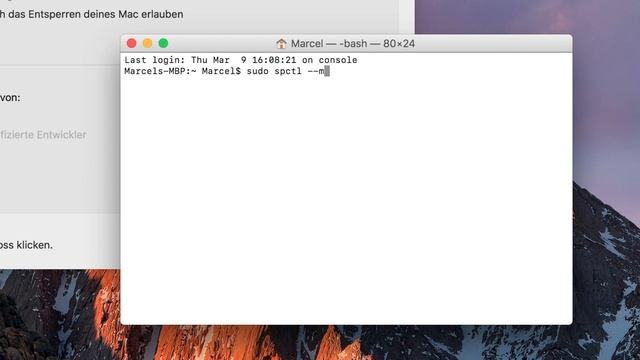The height and width of the screenshot is (360, 640).
Task: Click the 'Last login: Thu Mar 9' line
Action: click(241, 60)
